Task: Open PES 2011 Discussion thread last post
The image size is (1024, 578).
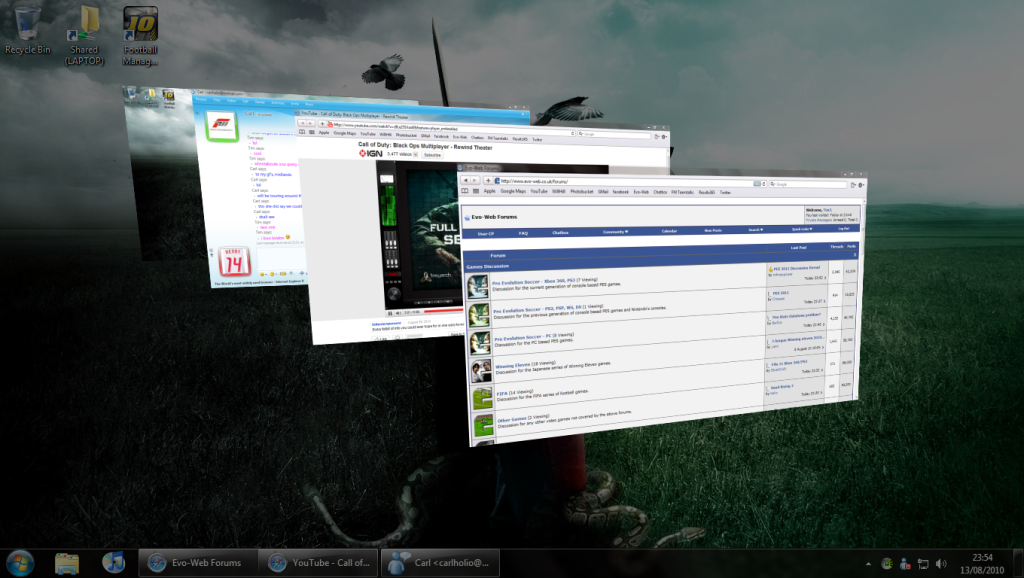Action: point(797,268)
